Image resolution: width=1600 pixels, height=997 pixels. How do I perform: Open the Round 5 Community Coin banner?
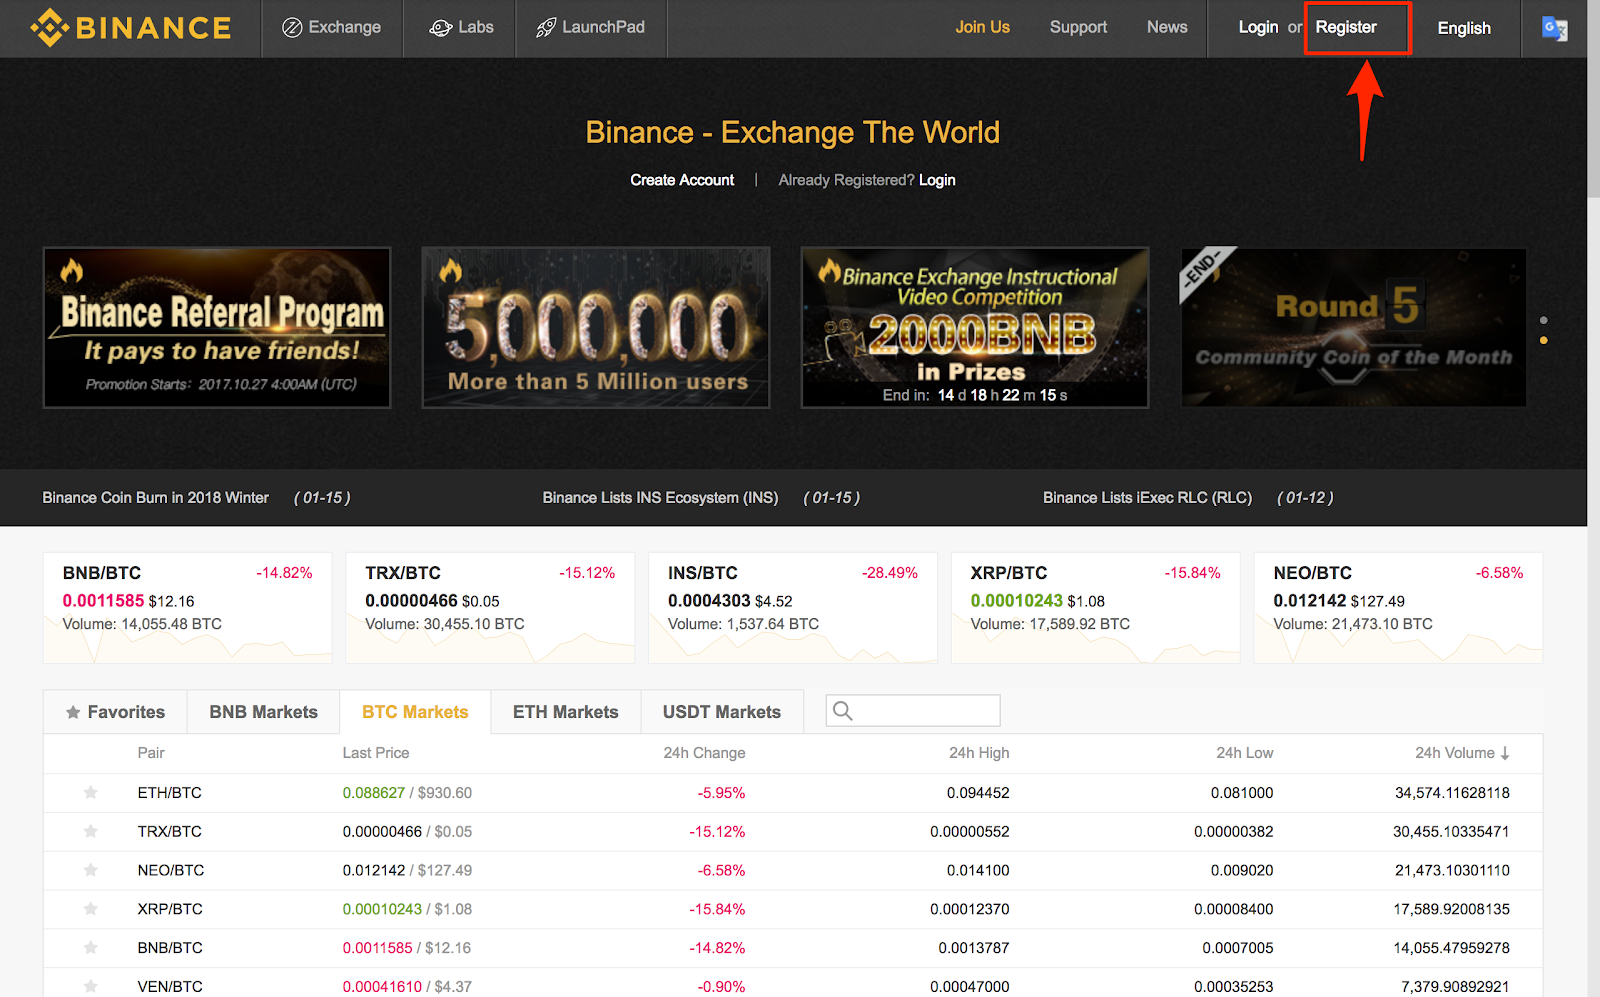point(1354,328)
